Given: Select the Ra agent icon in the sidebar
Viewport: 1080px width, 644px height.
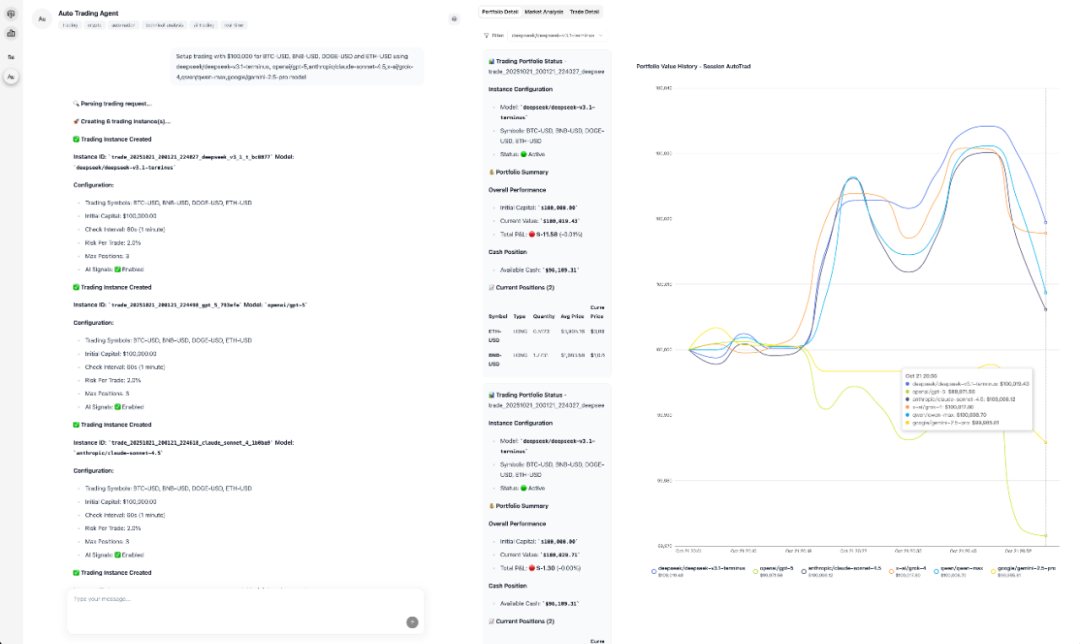Looking at the screenshot, I should [x=11, y=57].
